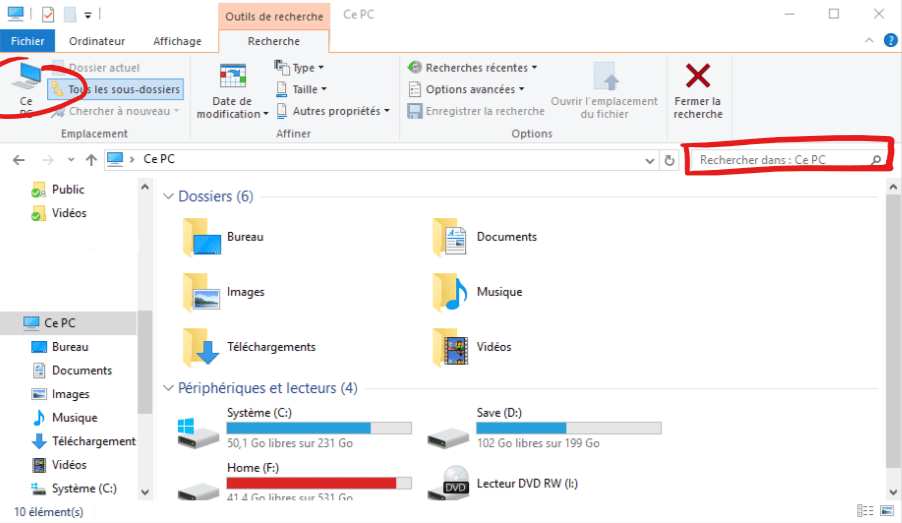Select the Recherche tab

[x=274, y=41]
